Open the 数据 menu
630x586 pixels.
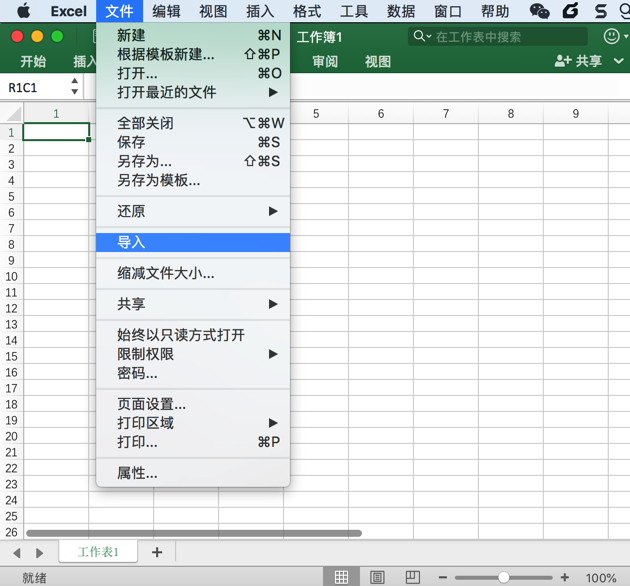[x=401, y=11]
